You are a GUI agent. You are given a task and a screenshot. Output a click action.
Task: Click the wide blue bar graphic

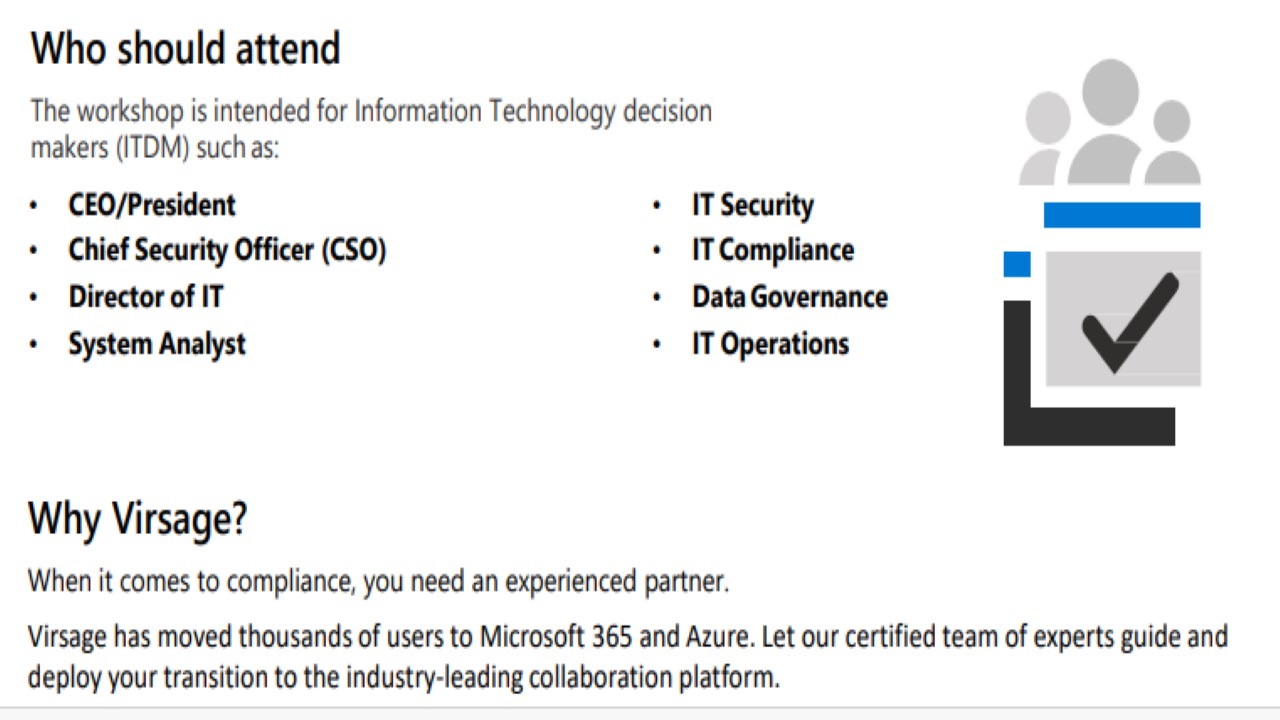1121,215
